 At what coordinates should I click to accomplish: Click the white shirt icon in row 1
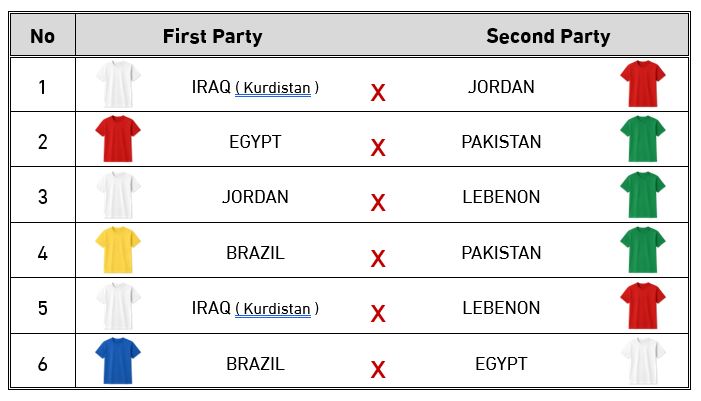click(x=118, y=84)
